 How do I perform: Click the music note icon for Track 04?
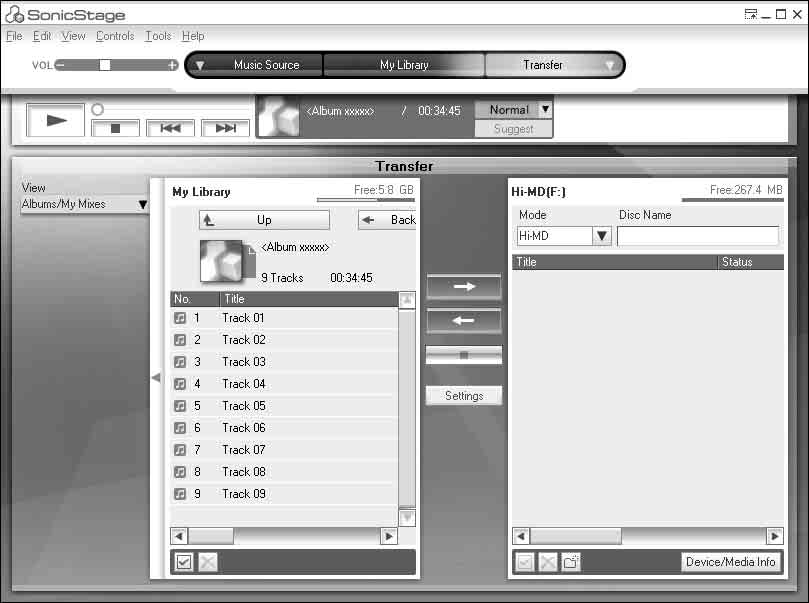[x=180, y=384]
